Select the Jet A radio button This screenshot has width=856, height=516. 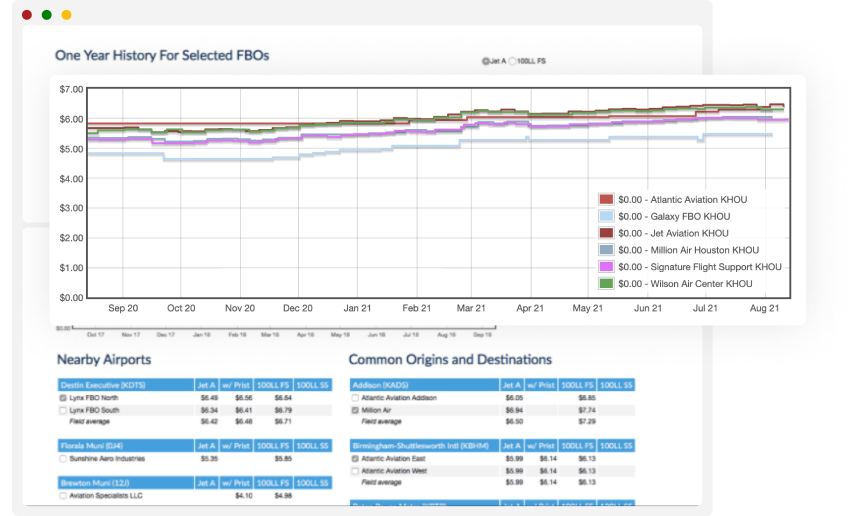(x=486, y=61)
